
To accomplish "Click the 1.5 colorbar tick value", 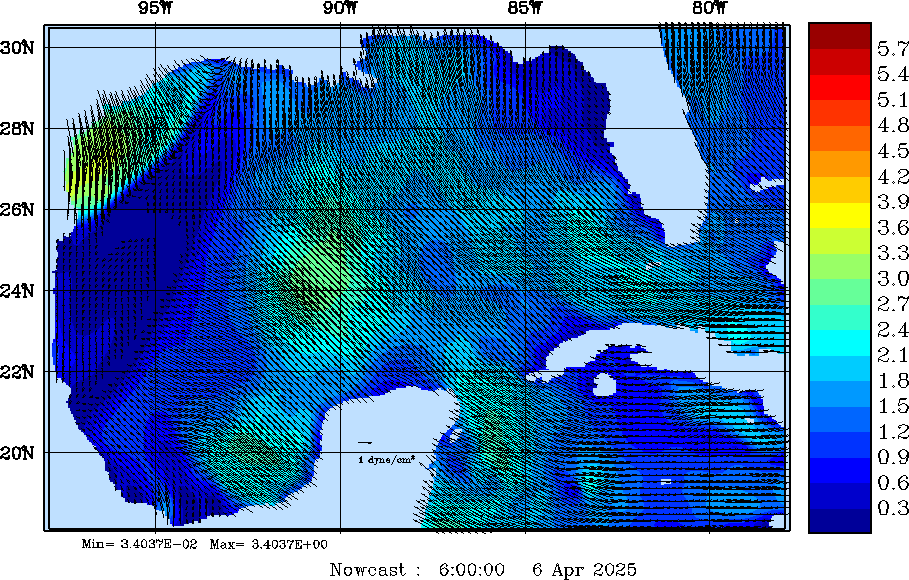I will pyautogui.click(x=893, y=406).
